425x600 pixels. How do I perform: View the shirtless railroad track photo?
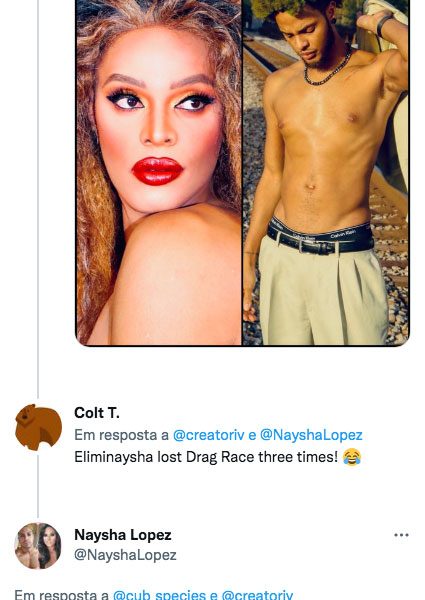[x=326, y=172]
